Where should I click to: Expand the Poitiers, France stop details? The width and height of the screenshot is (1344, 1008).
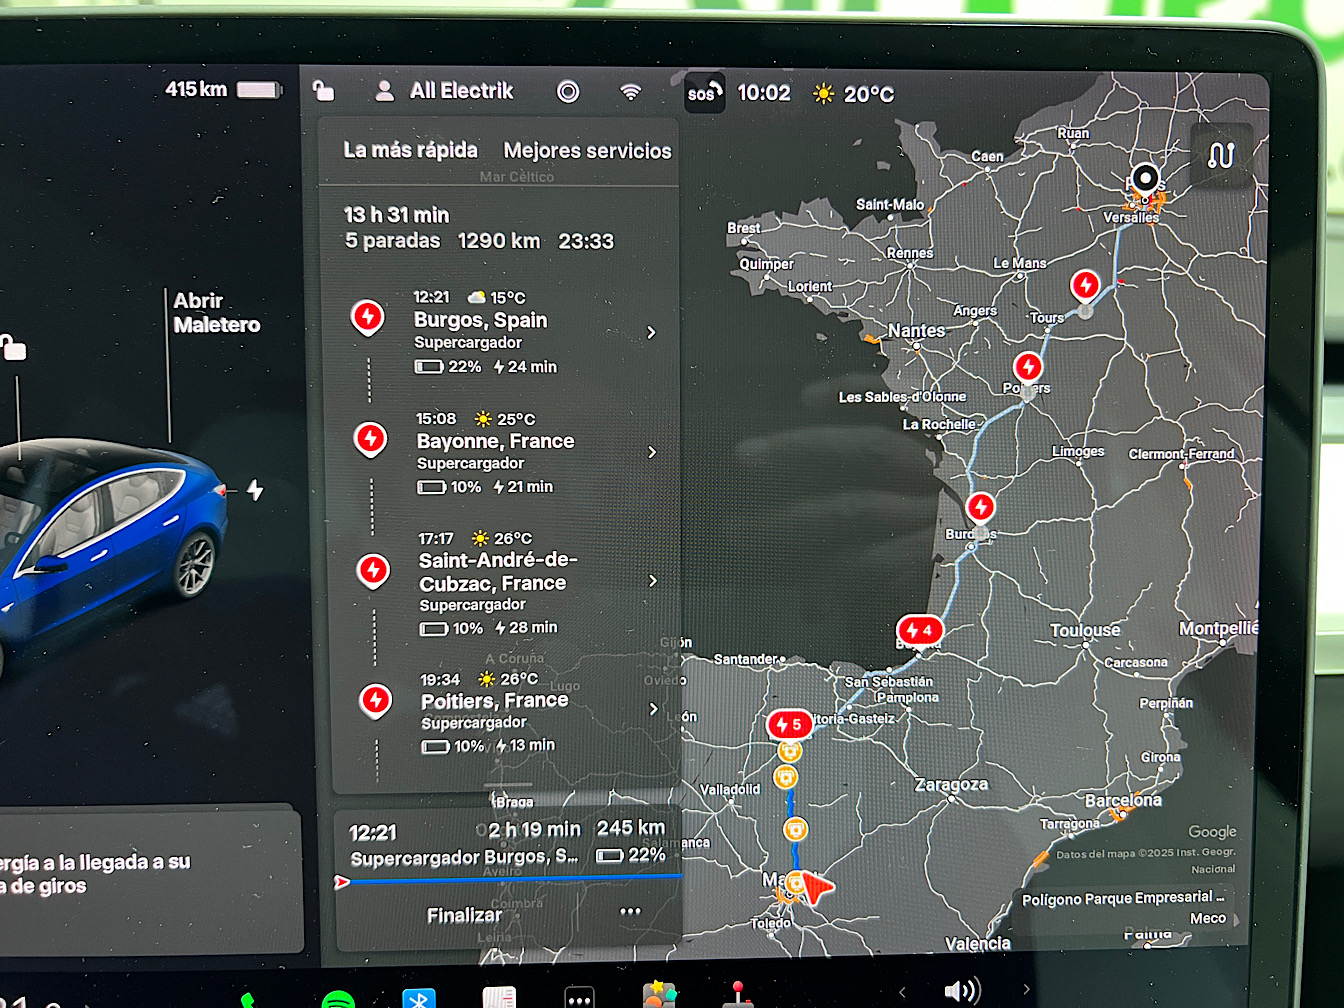tap(654, 708)
